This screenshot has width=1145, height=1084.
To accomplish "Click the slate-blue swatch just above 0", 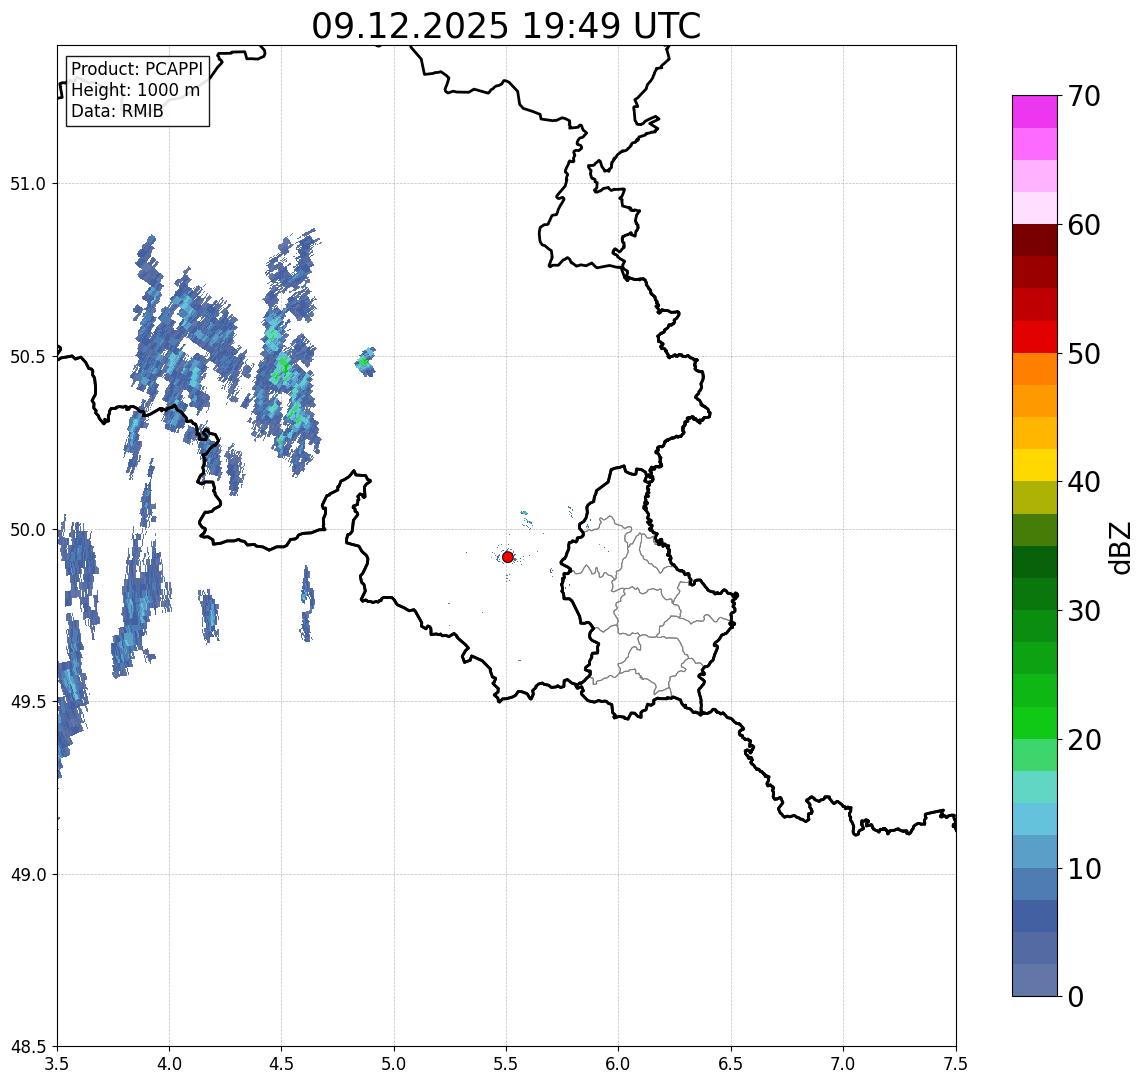I will coord(1035,980).
